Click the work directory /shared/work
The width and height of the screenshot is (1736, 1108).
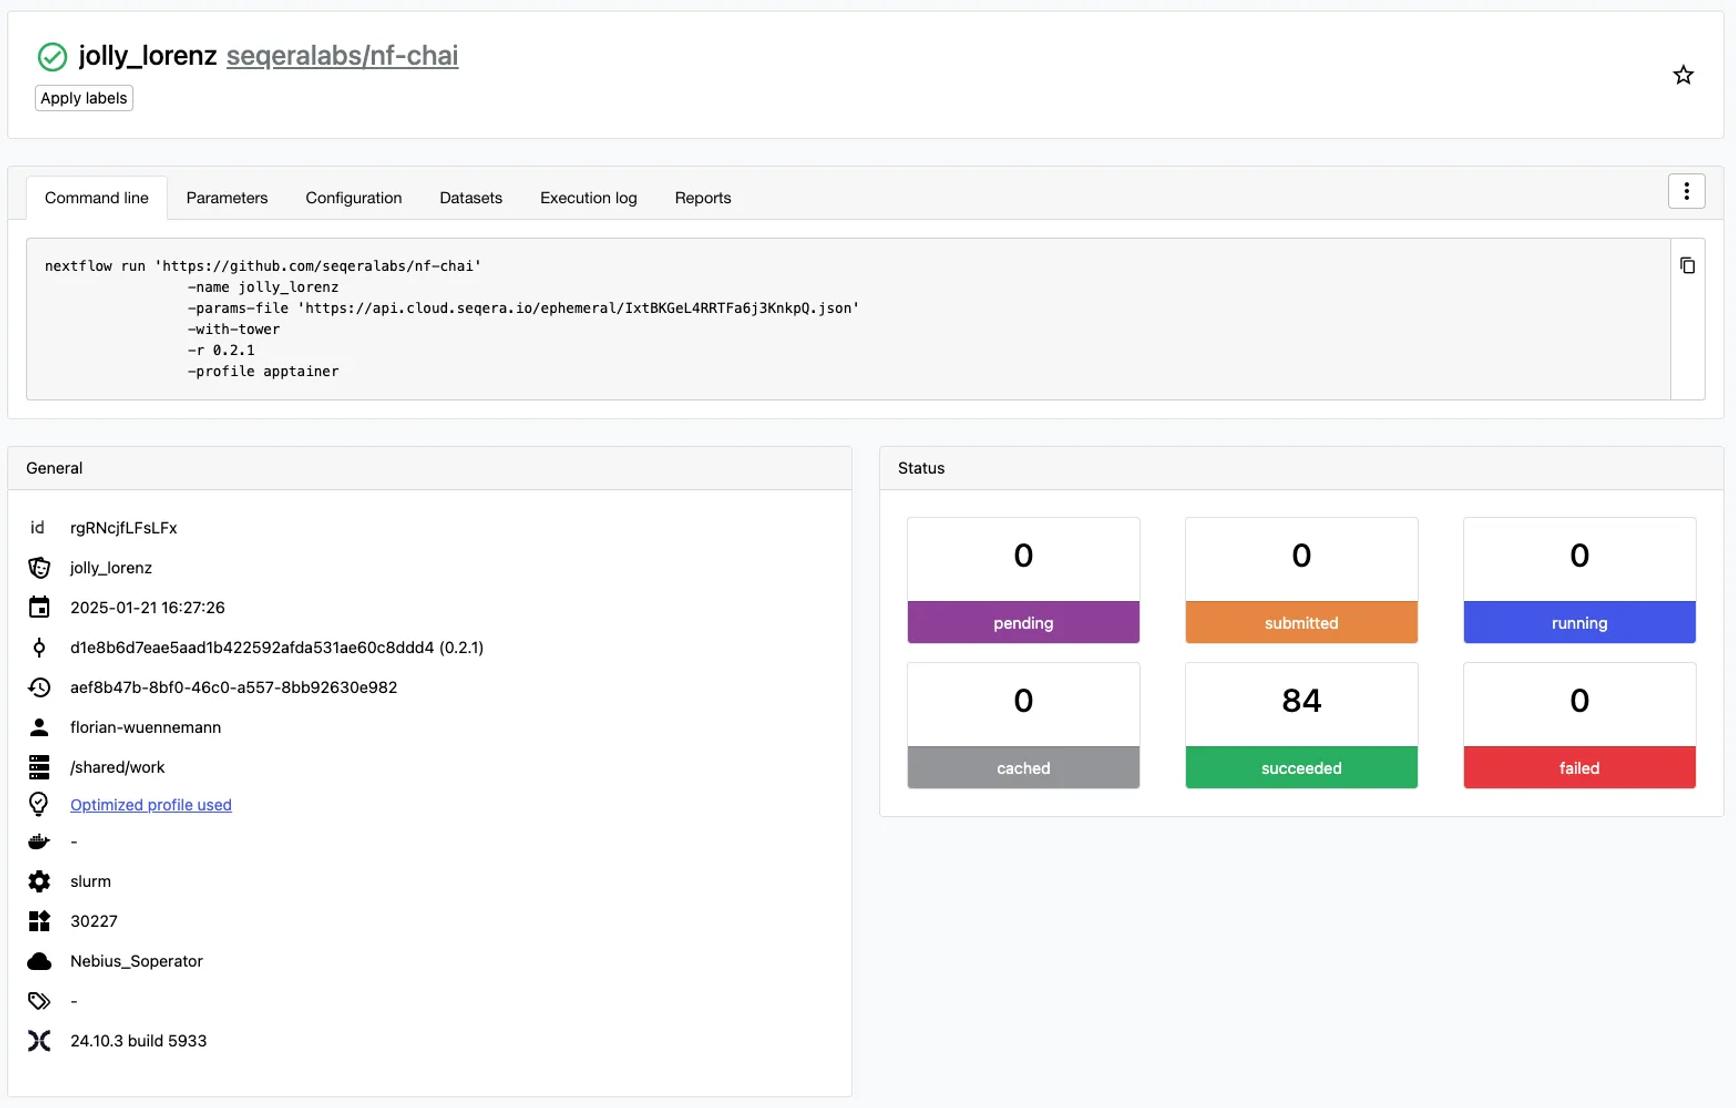pyautogui.click(x=117, y=768)
